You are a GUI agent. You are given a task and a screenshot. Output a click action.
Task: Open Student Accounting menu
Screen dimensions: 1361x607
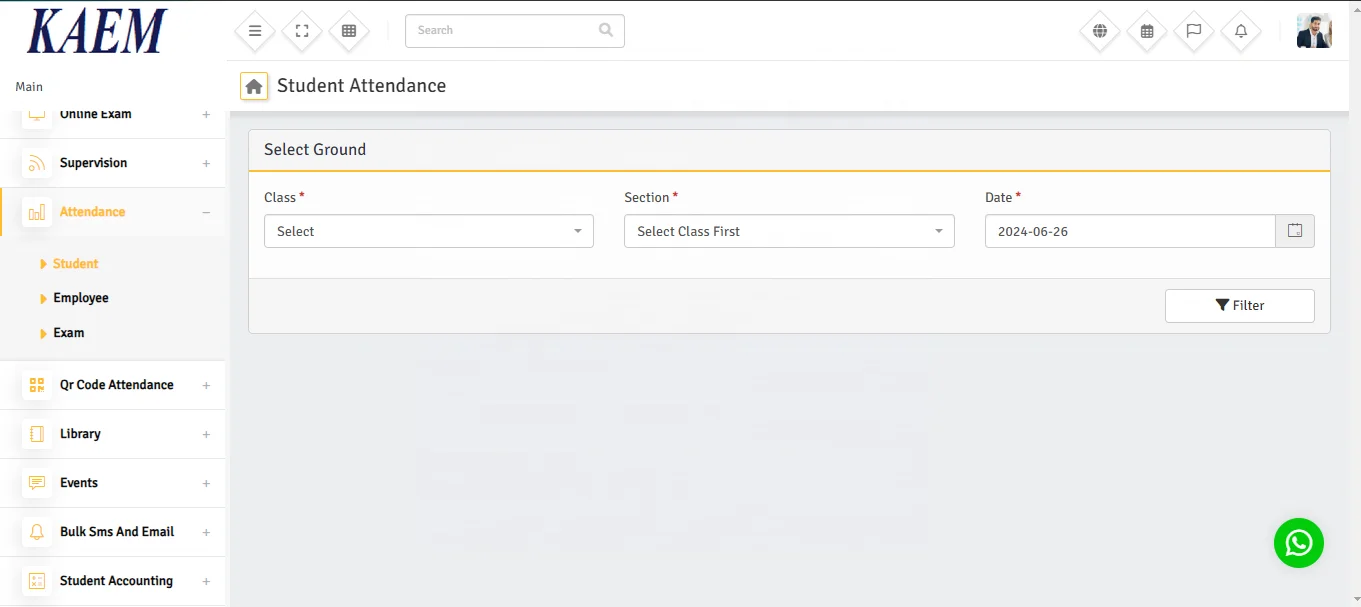tap(113, 581)
